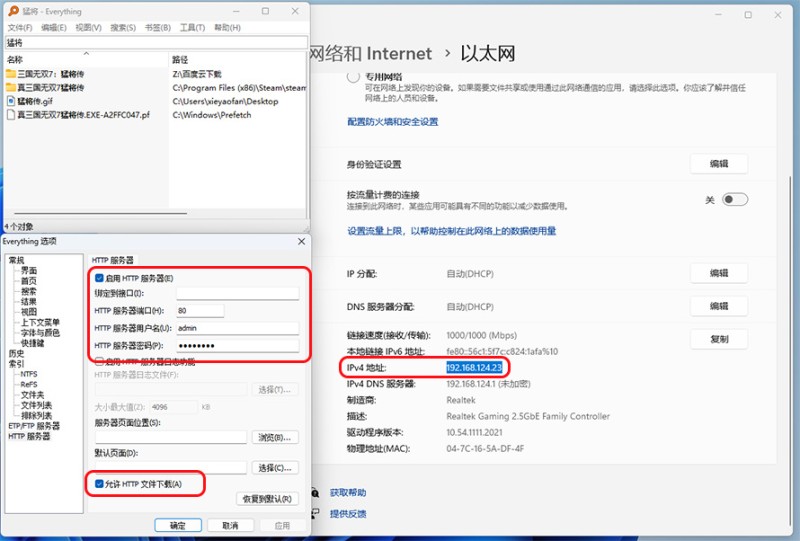Click 确定 button in options dialog
Screen dimensions: 800x541
pos(178,525)
